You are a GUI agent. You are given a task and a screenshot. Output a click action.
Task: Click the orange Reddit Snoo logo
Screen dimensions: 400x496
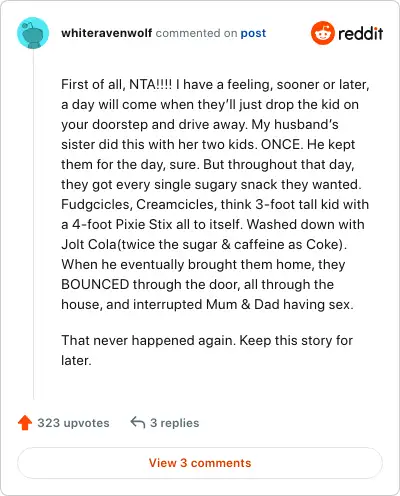(322, 33)
